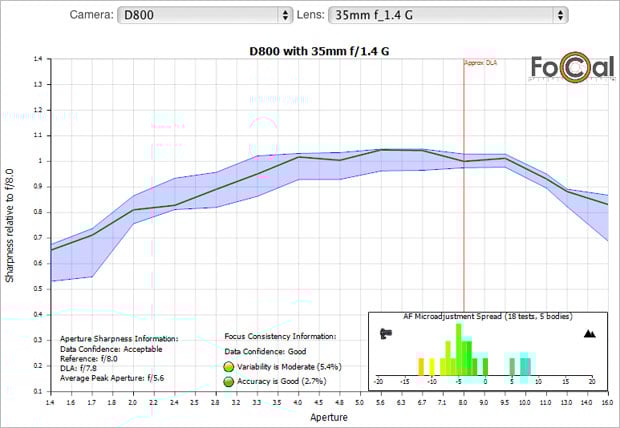Click the DLA: f/7.8 text
620x428 pixels.
[x=78, y=368]
